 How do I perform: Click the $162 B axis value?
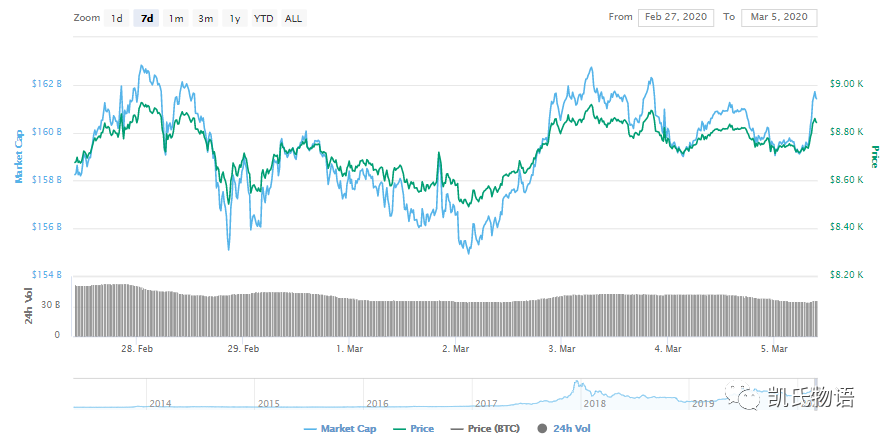click(x=47, y=84)
